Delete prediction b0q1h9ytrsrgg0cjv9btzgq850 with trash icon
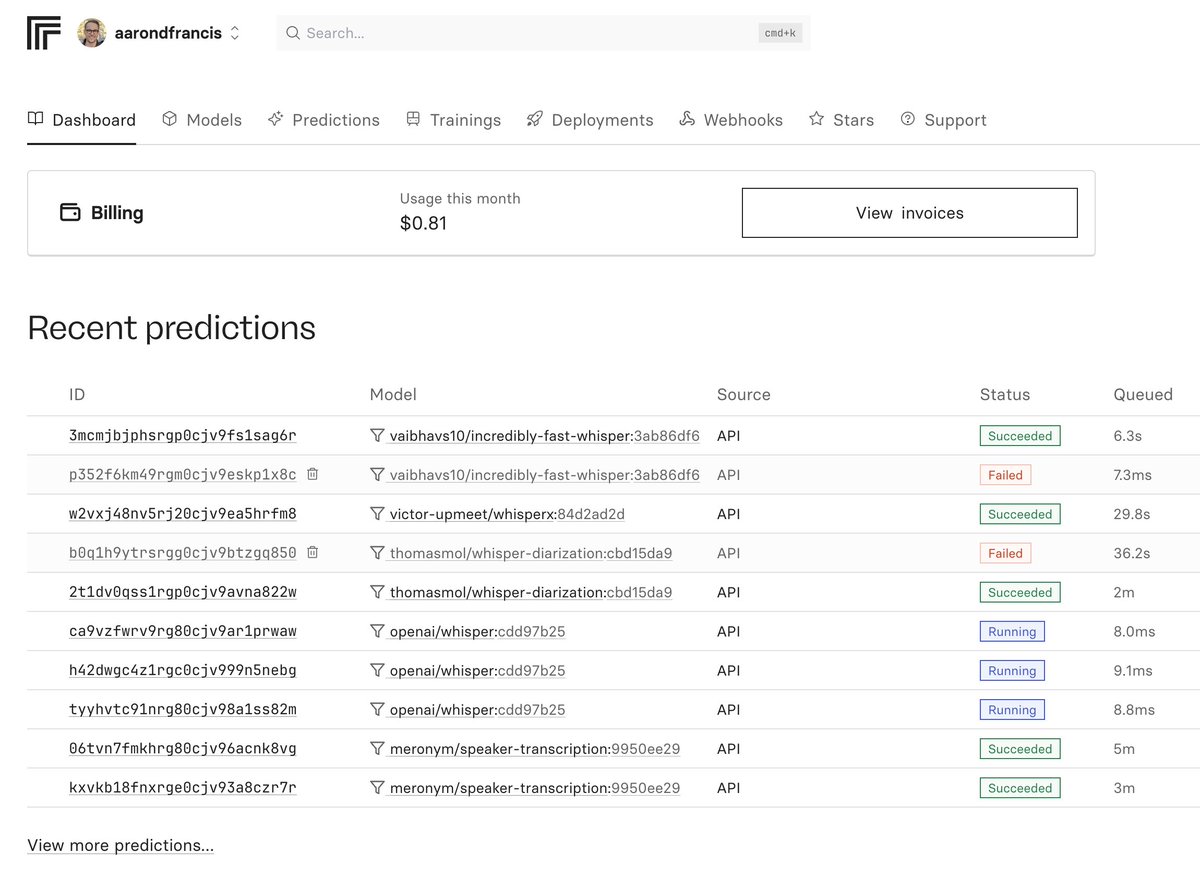Image resolution: width=1200 pixels, height=889 pixels. coord(312,552)
